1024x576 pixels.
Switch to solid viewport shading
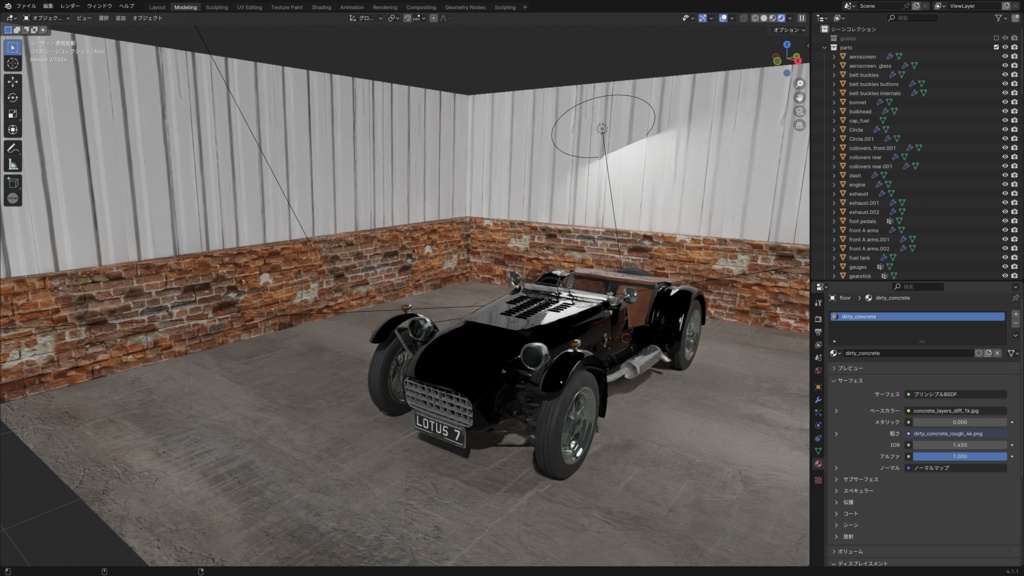763,18
